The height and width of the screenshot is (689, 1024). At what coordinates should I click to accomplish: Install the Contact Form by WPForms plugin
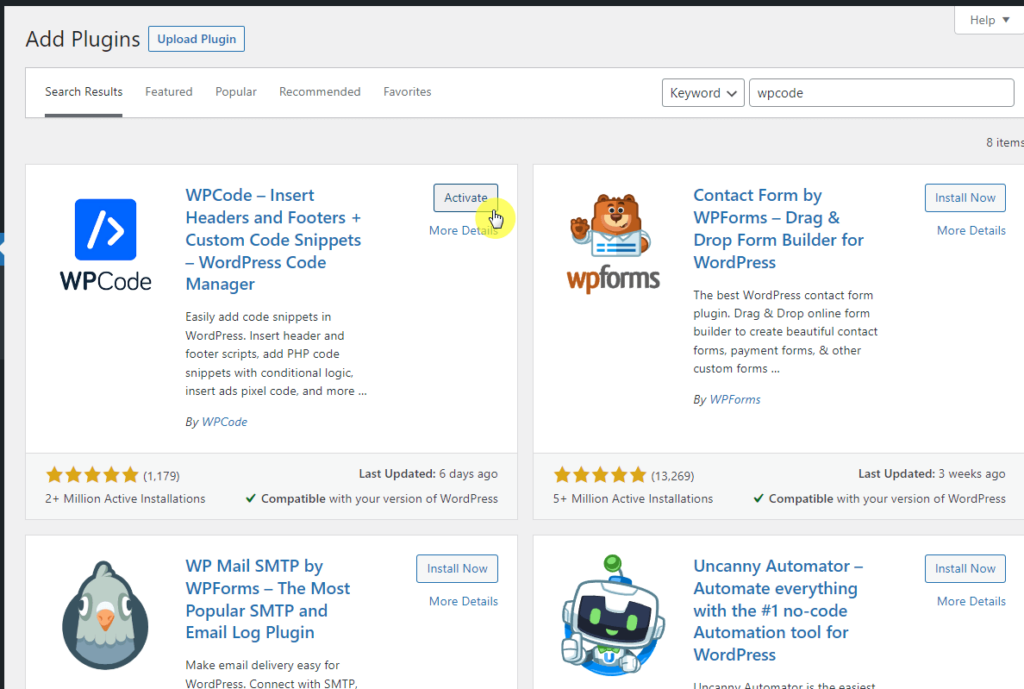[965, 198]
